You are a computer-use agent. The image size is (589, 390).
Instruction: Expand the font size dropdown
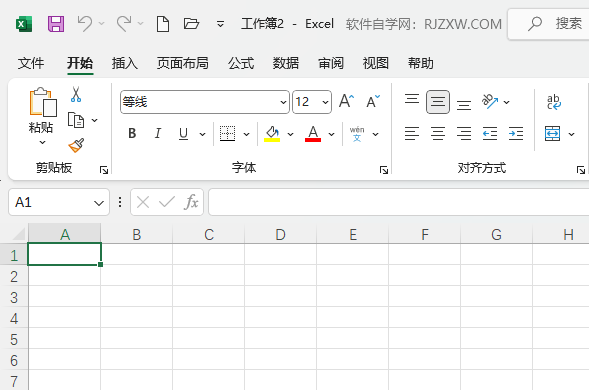325,102
